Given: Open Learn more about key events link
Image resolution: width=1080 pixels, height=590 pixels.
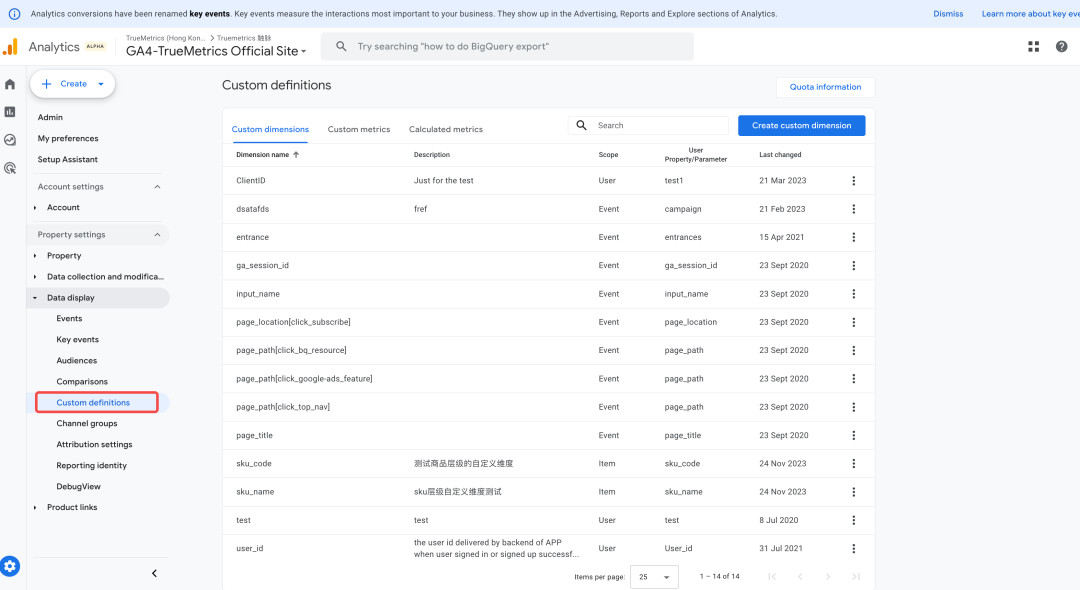Looking at the screenshot, I should point(1030,14).
